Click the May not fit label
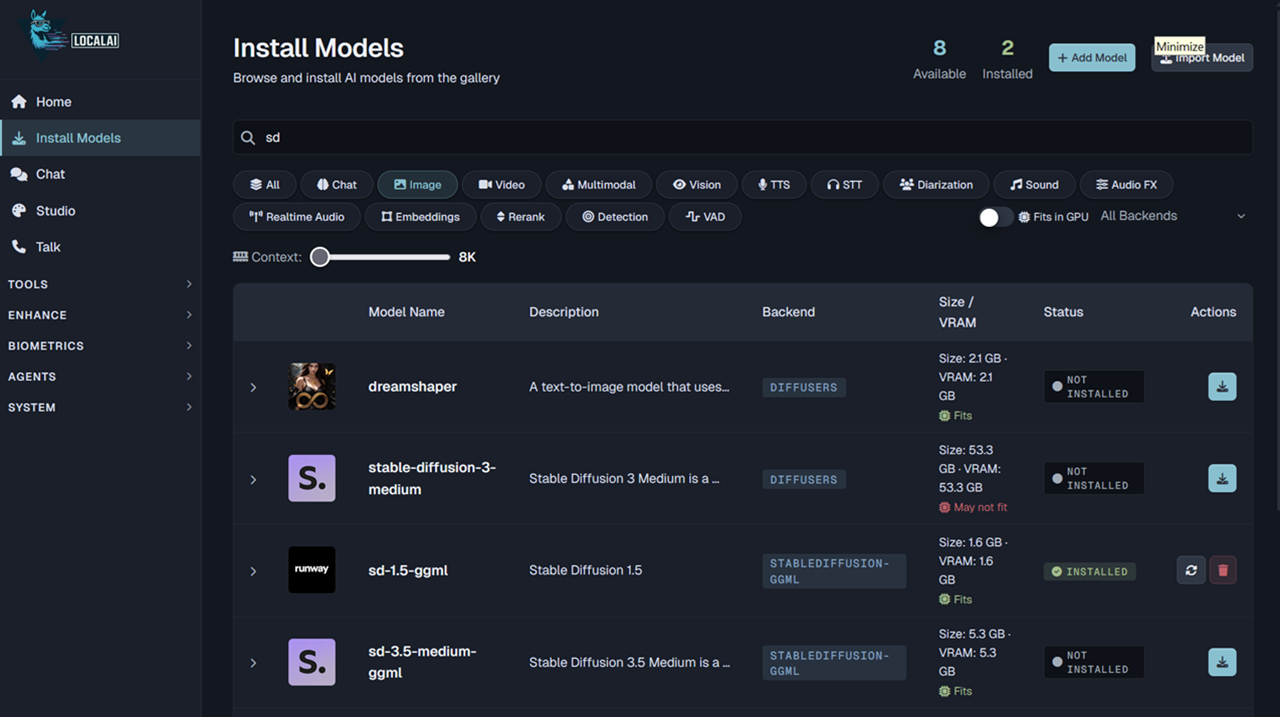 pyautogui.click(x=973, y=507)
